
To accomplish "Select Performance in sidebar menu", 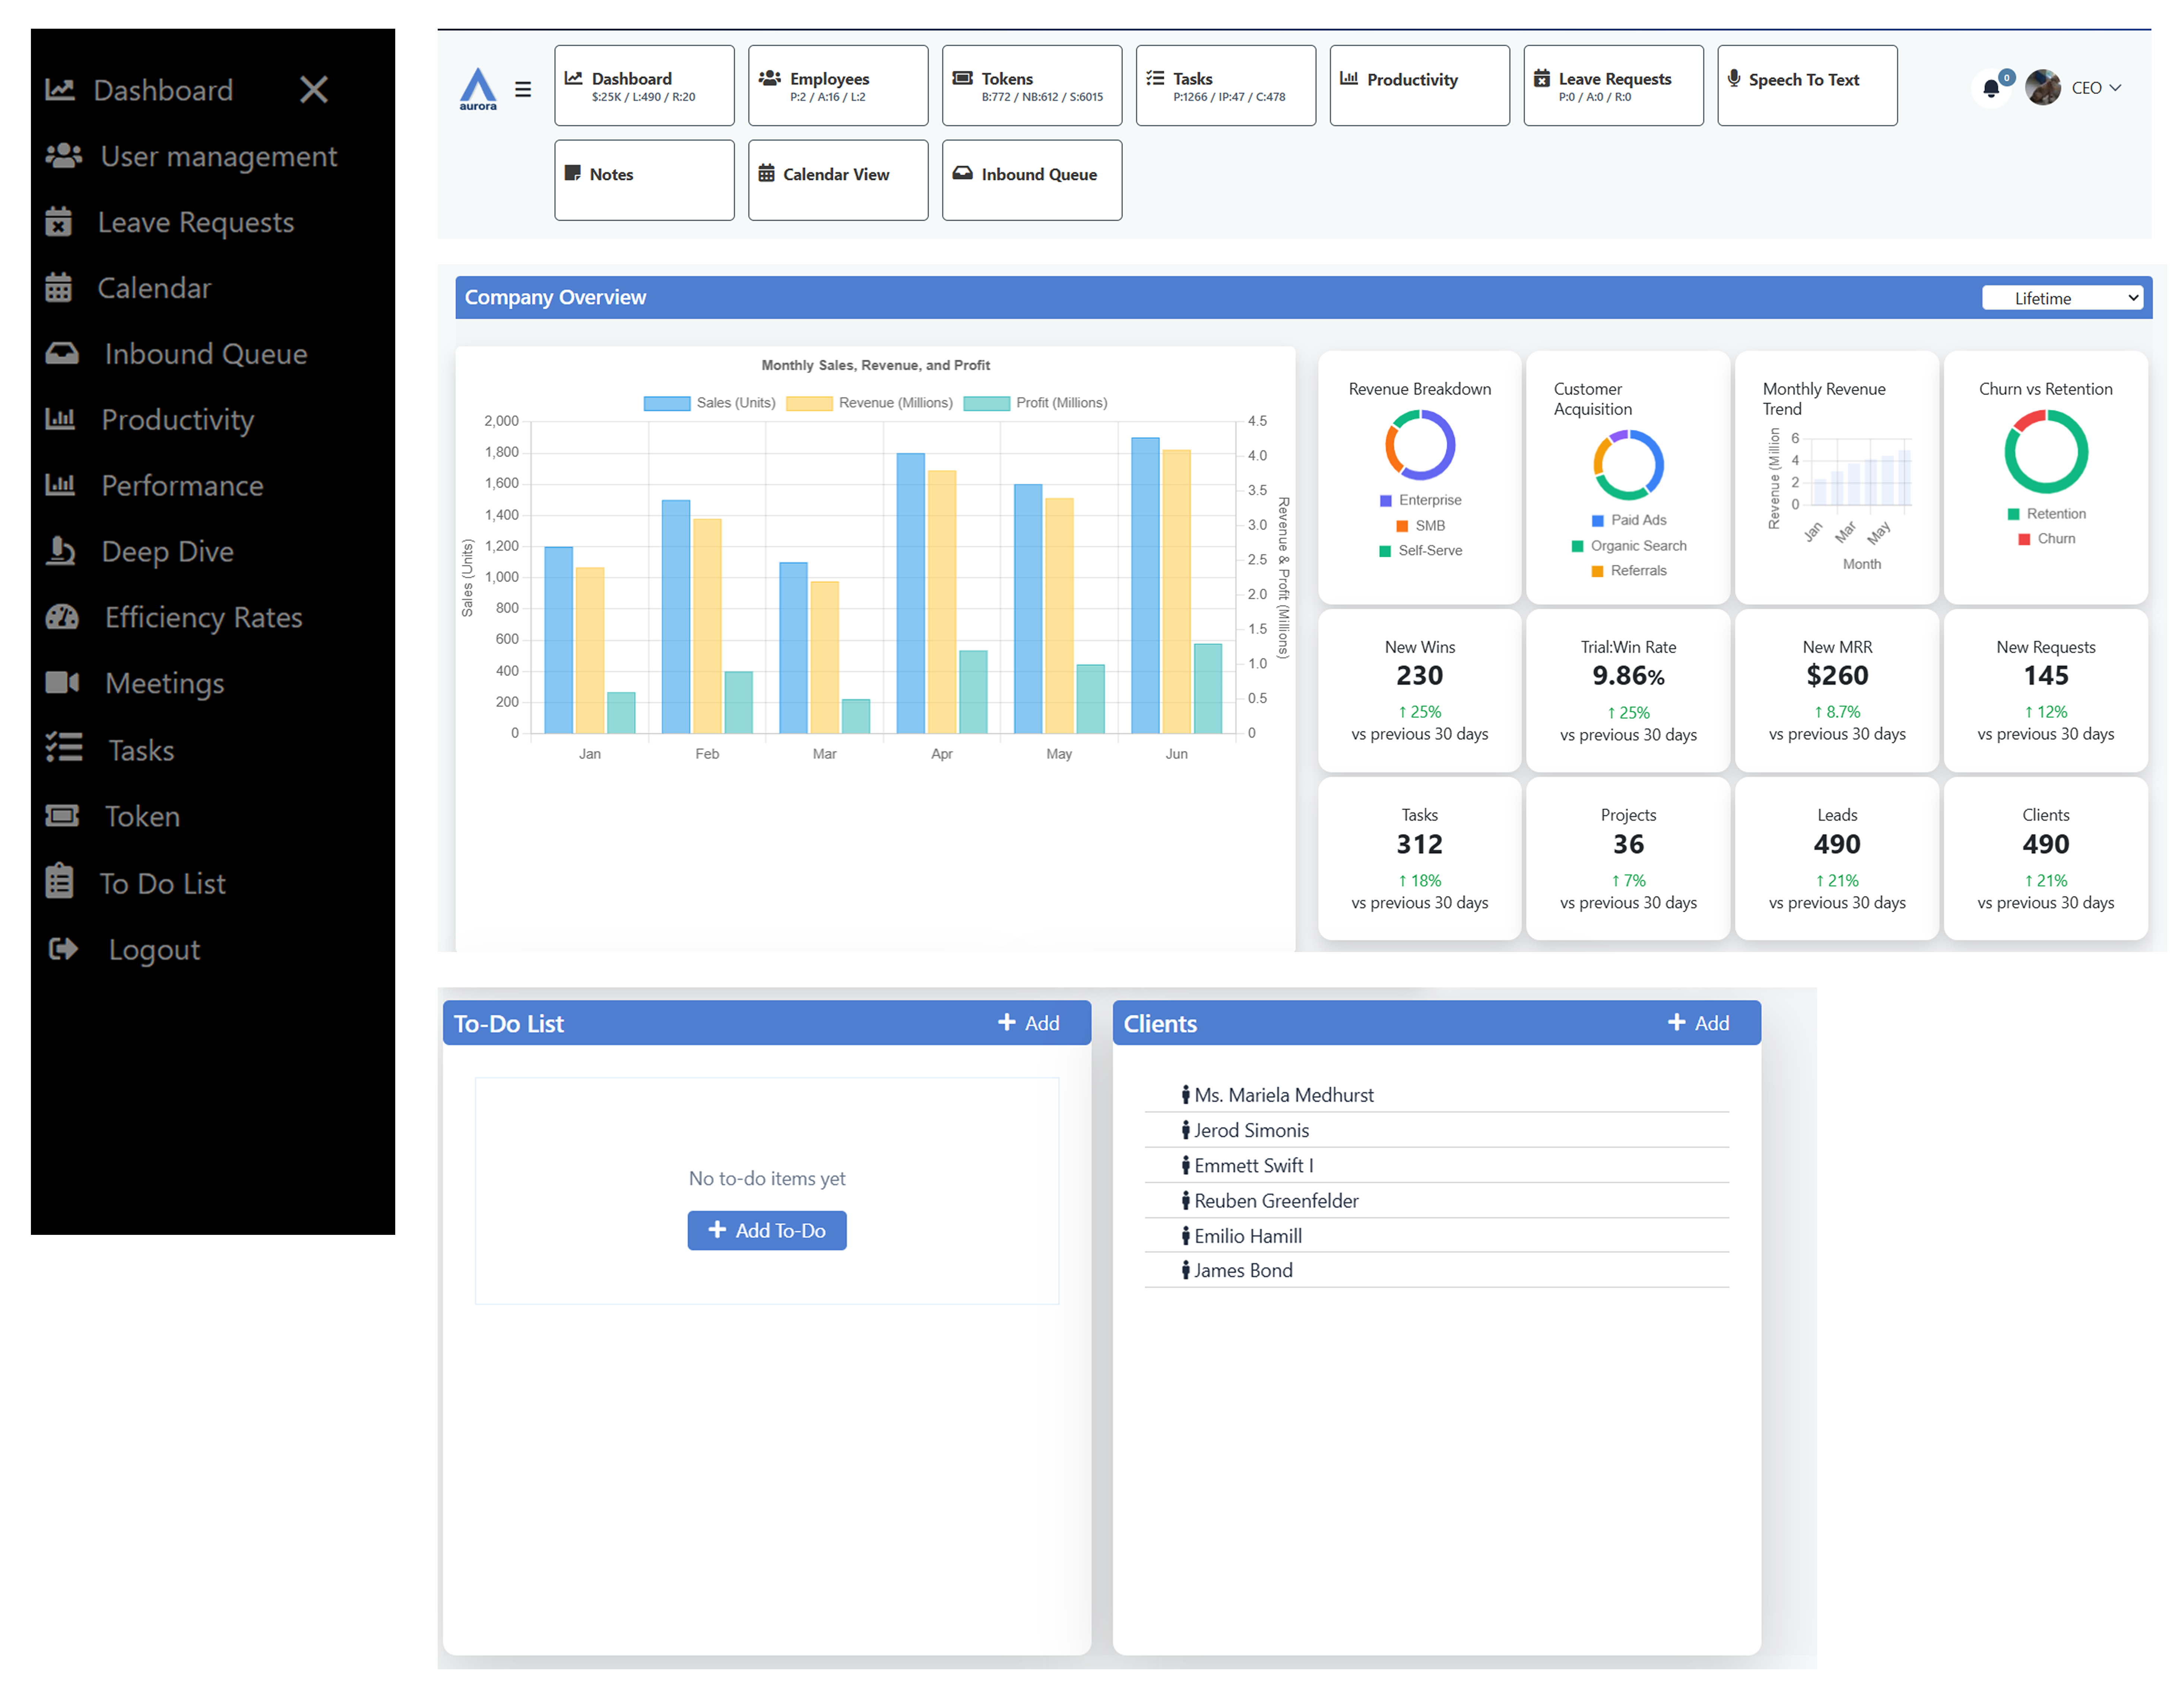I will [182, 485].
